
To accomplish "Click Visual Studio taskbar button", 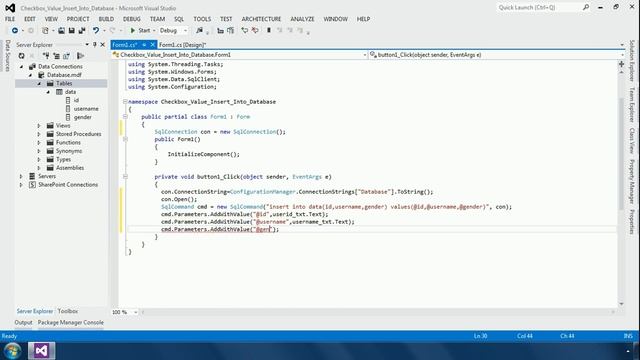I will tap(41, 351).
